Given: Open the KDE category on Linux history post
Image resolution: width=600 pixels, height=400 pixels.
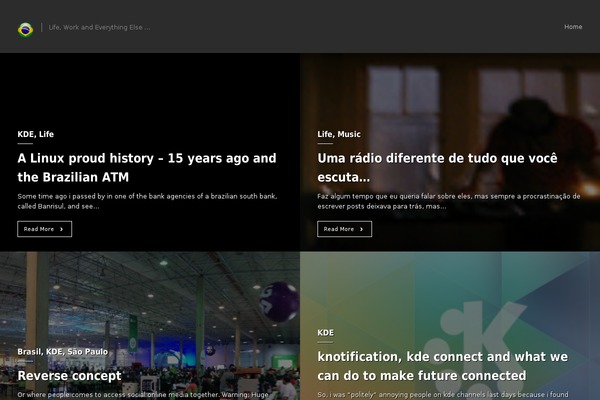Looking at the screenshot, I should (x=26, y=134).
